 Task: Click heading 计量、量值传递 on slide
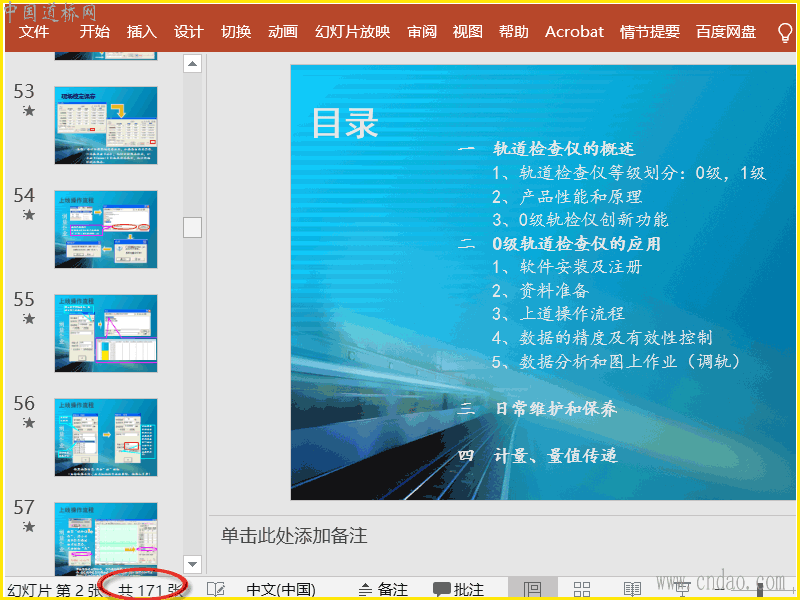coord(556,455)
